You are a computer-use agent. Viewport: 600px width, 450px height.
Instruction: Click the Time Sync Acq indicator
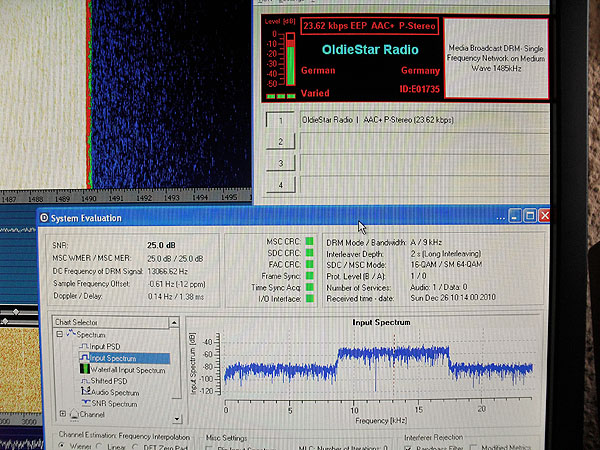310,287
